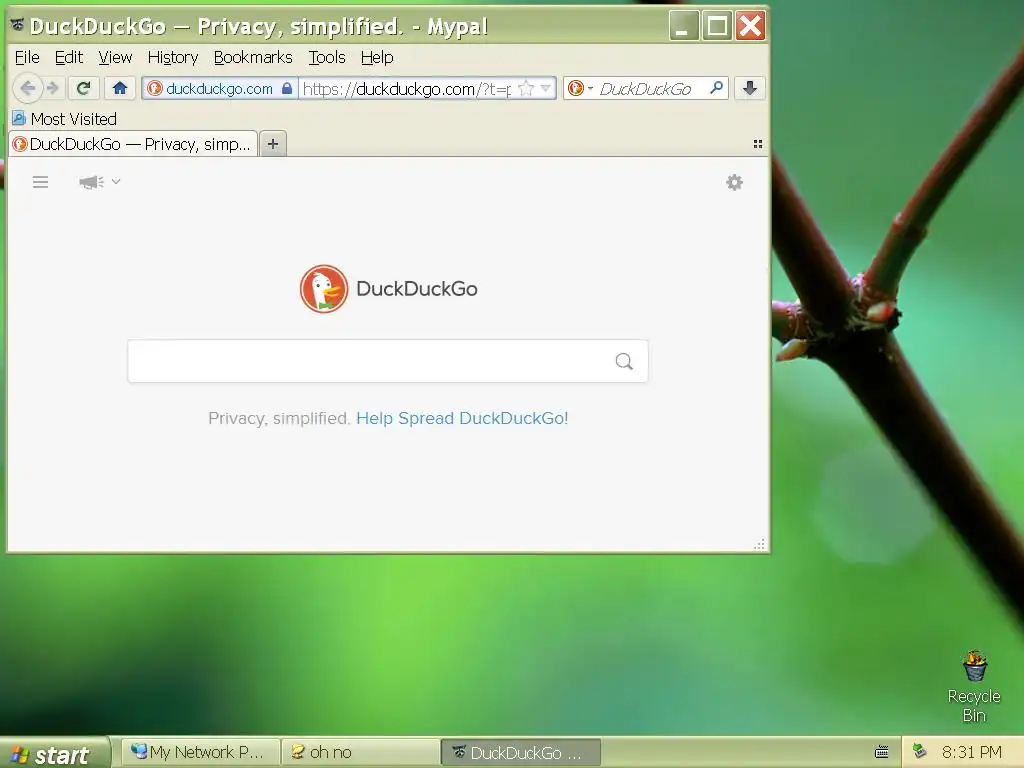The image size is (1024, 768).
Task: Close the Mypal browser window
Action: (x=750, y=26)
